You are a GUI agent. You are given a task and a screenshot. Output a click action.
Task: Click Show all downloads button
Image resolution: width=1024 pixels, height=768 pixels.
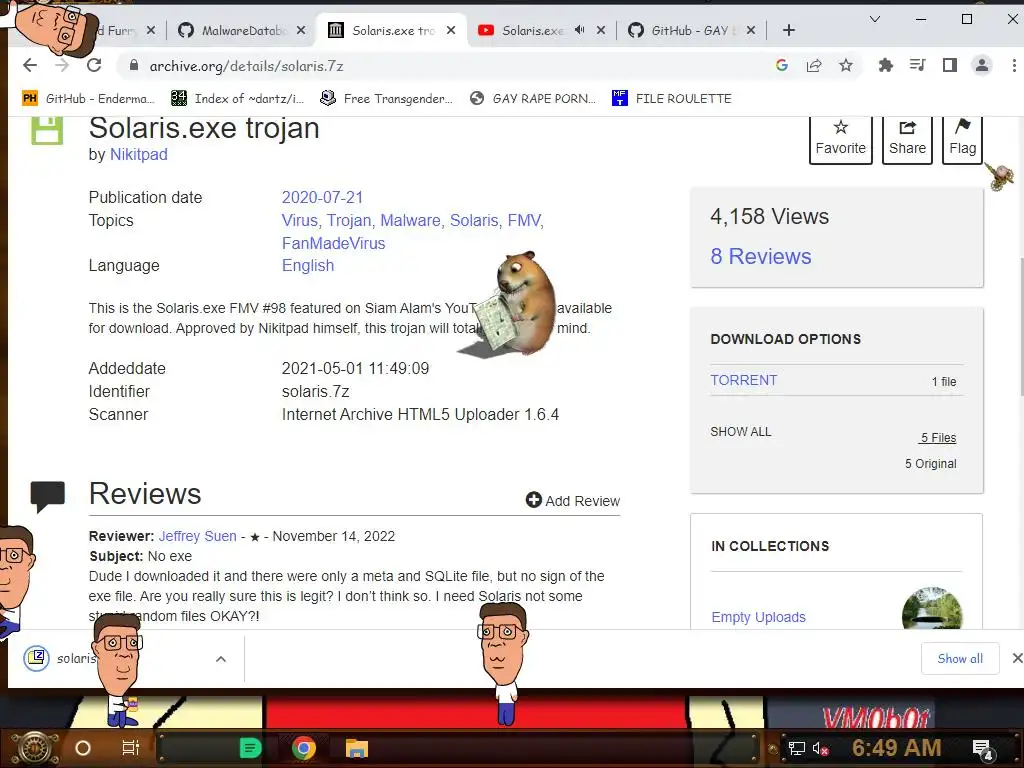(x=960, y=658)
